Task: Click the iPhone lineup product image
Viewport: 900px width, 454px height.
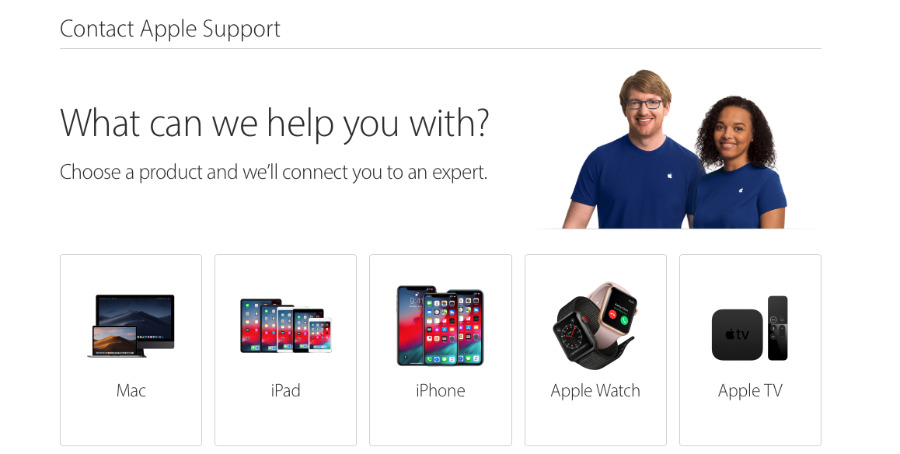Action: 440,325
